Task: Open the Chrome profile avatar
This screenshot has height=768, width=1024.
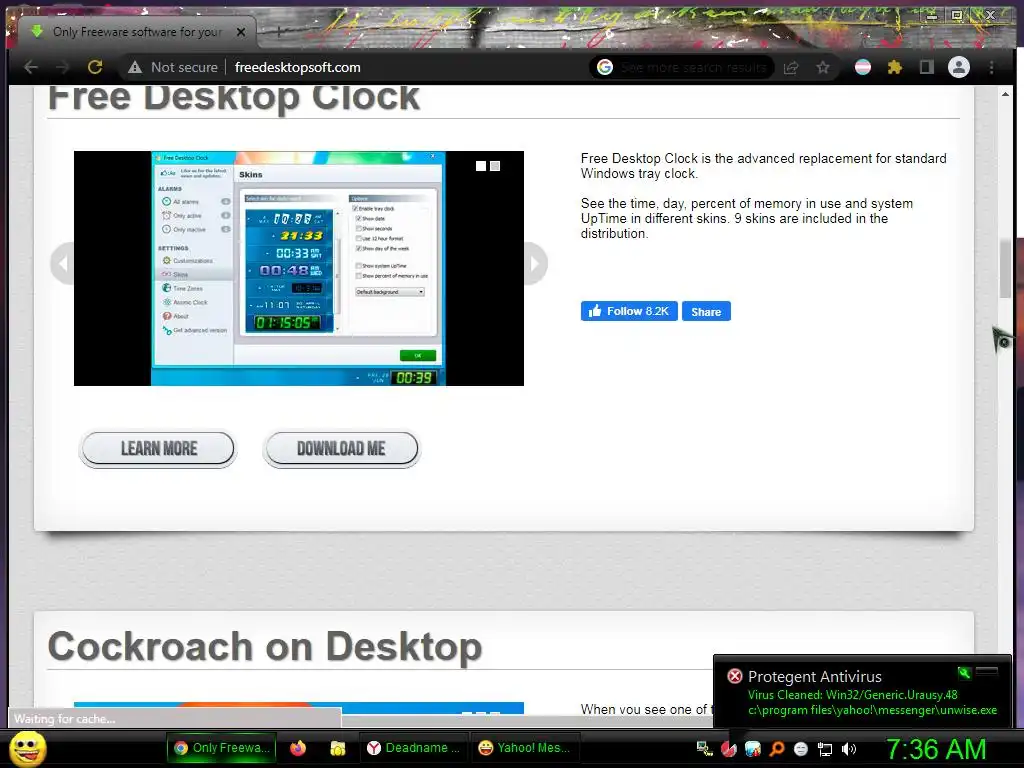Action: click(x=959, y=67)
